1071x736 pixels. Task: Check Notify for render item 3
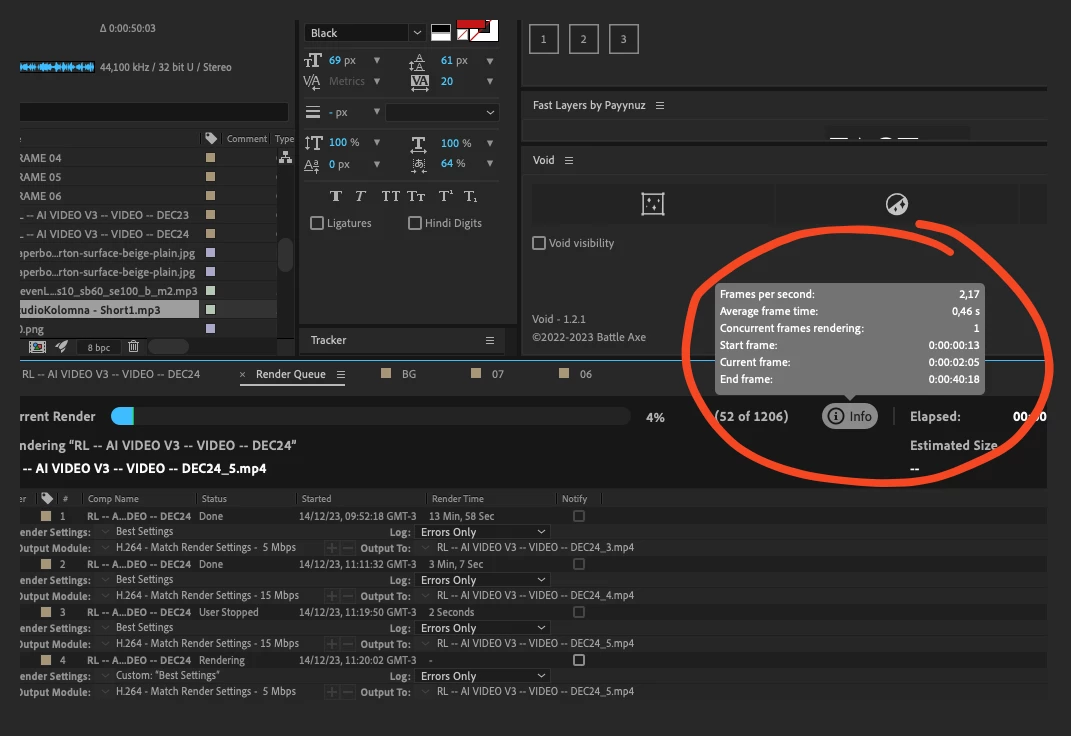[x=579, y=612]
